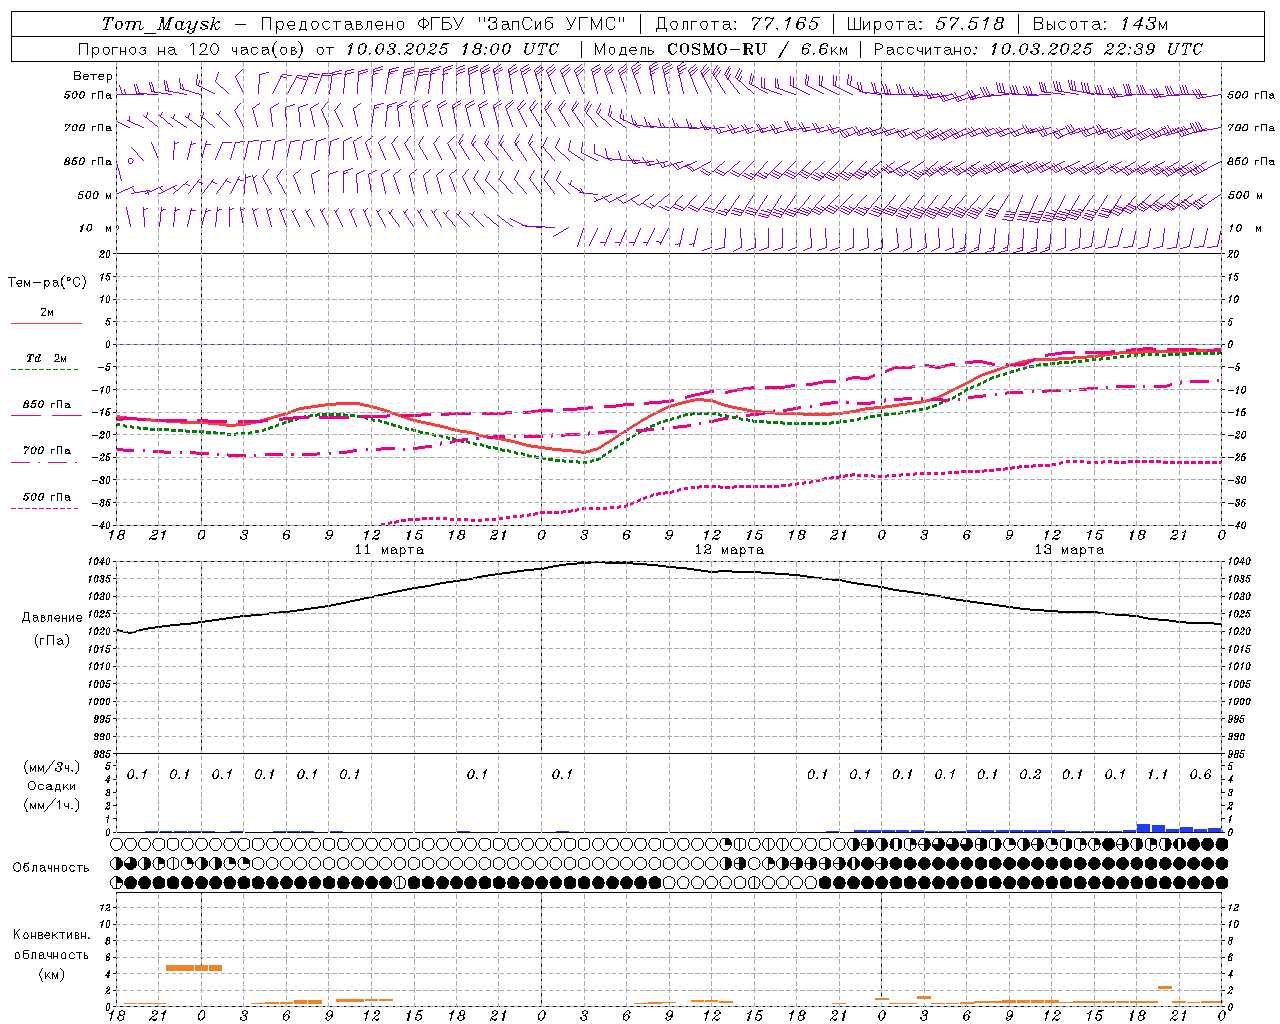1280x1024 pixels.
Task: Click the date label 11 марта
Action: click(389, 550)
